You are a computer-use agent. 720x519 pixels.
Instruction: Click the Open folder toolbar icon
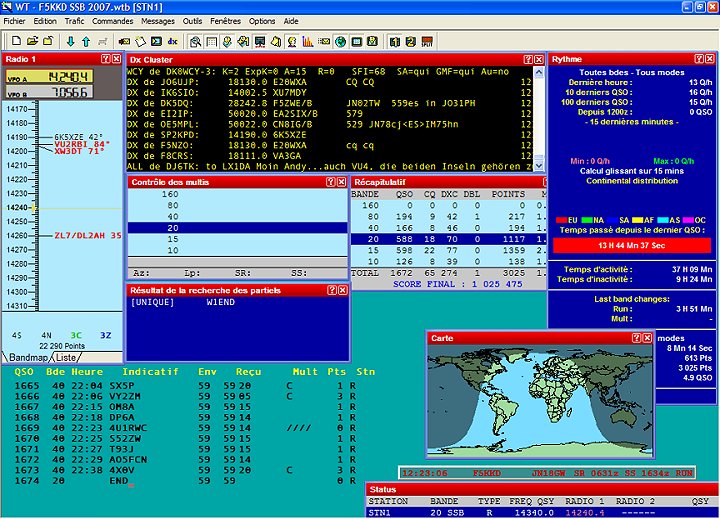tap(32, 41)
